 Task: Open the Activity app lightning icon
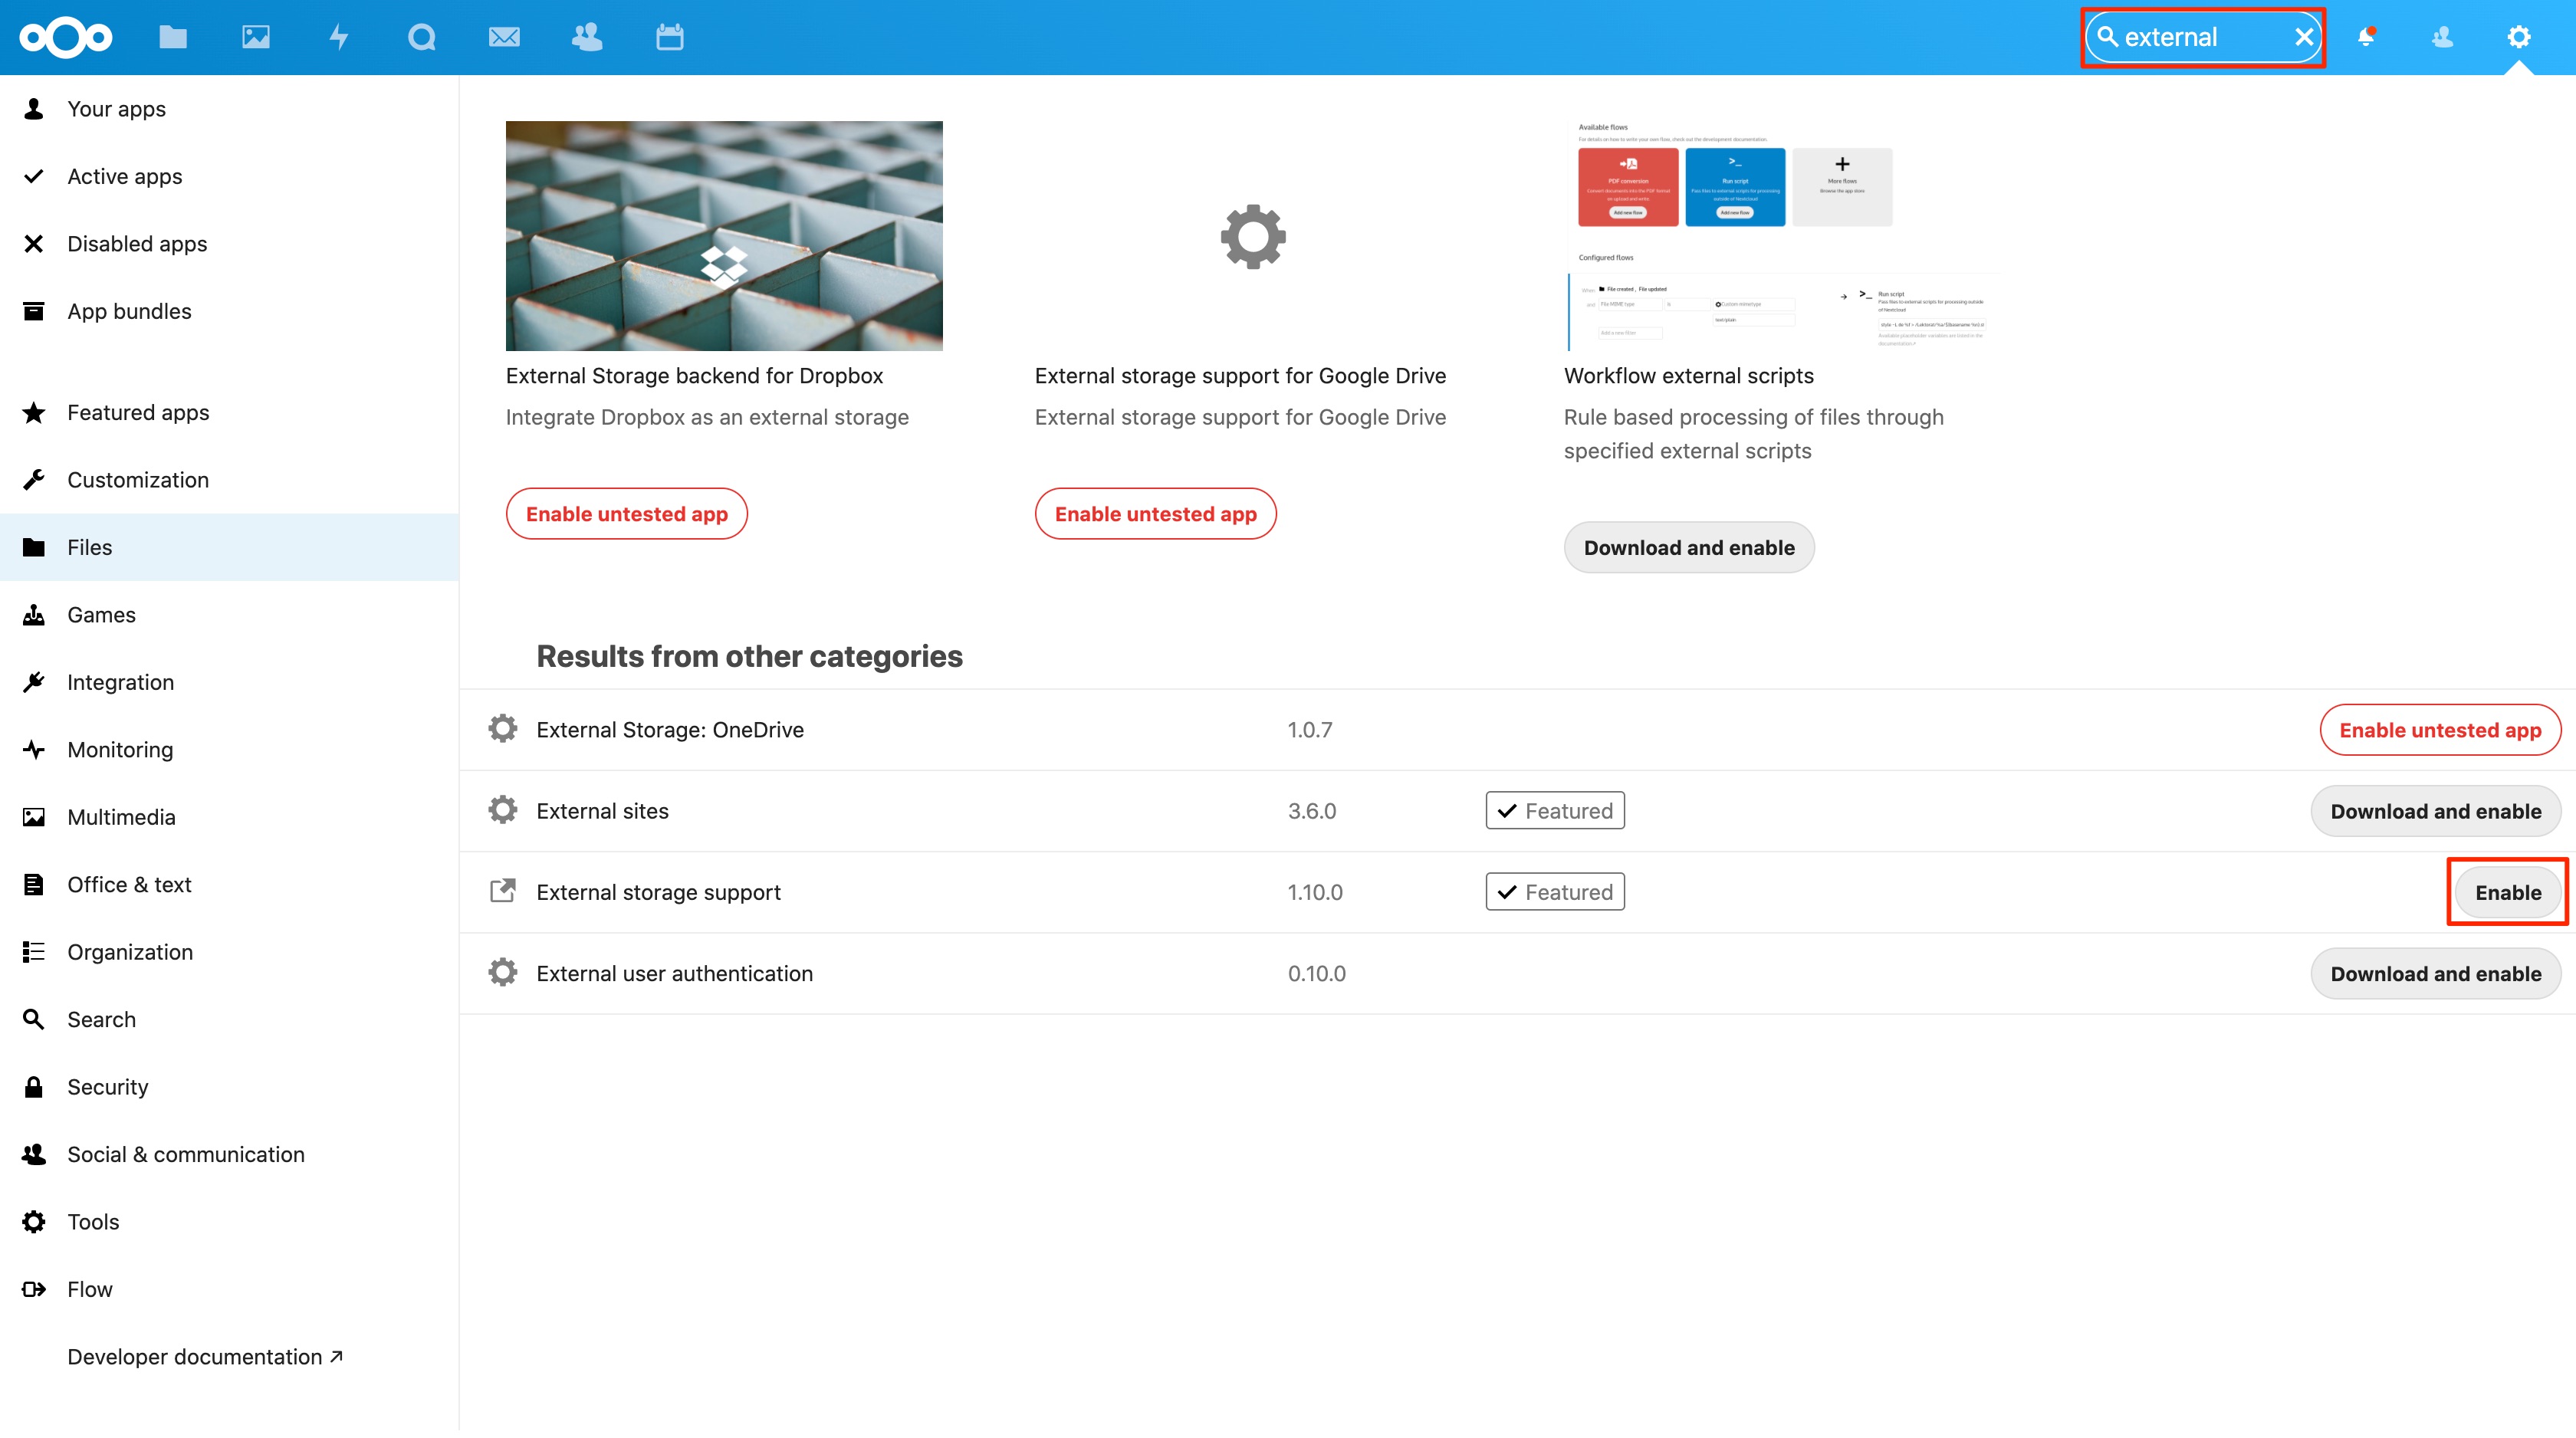point(339,37)
